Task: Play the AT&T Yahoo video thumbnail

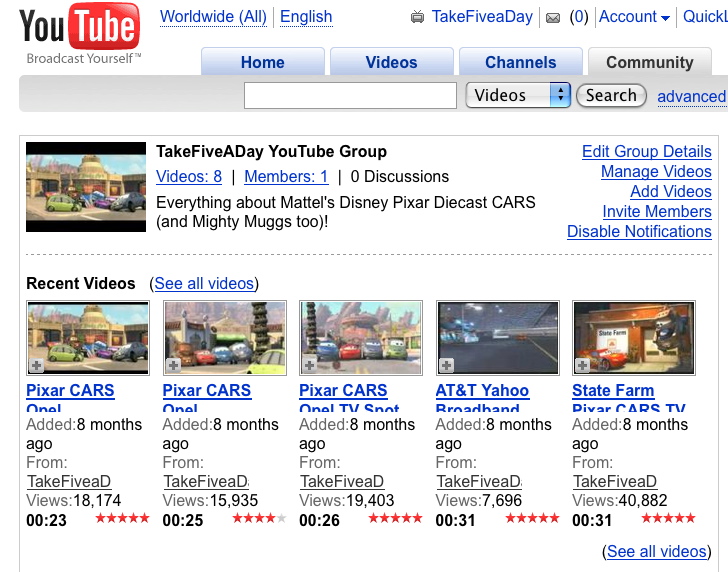Action: [498, 338]
